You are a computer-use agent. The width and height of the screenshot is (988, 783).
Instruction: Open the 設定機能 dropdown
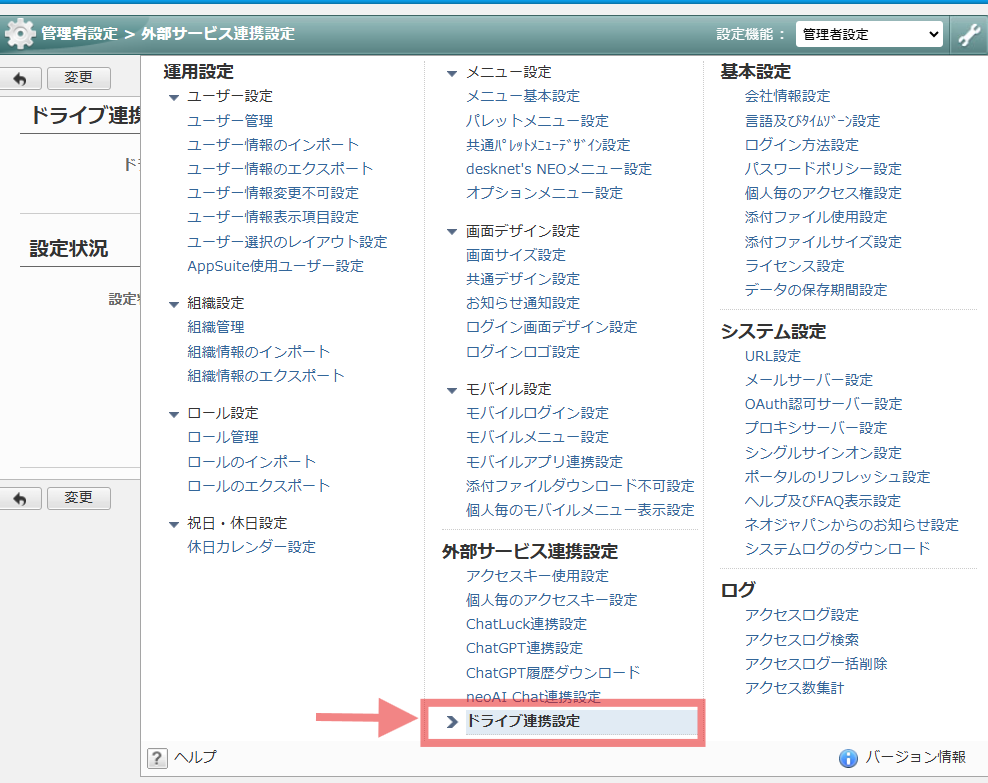[x=869, y=34]
